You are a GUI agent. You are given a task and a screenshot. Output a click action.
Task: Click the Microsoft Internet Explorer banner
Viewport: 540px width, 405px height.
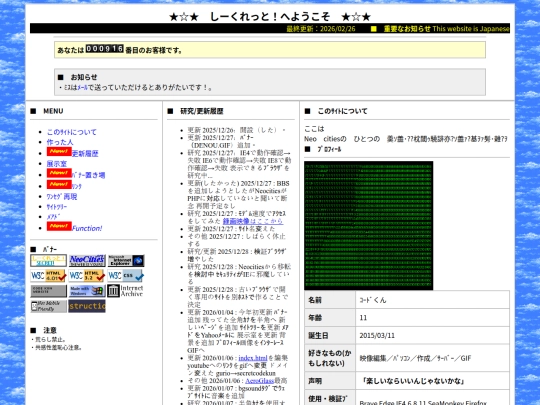click(126, 261)
